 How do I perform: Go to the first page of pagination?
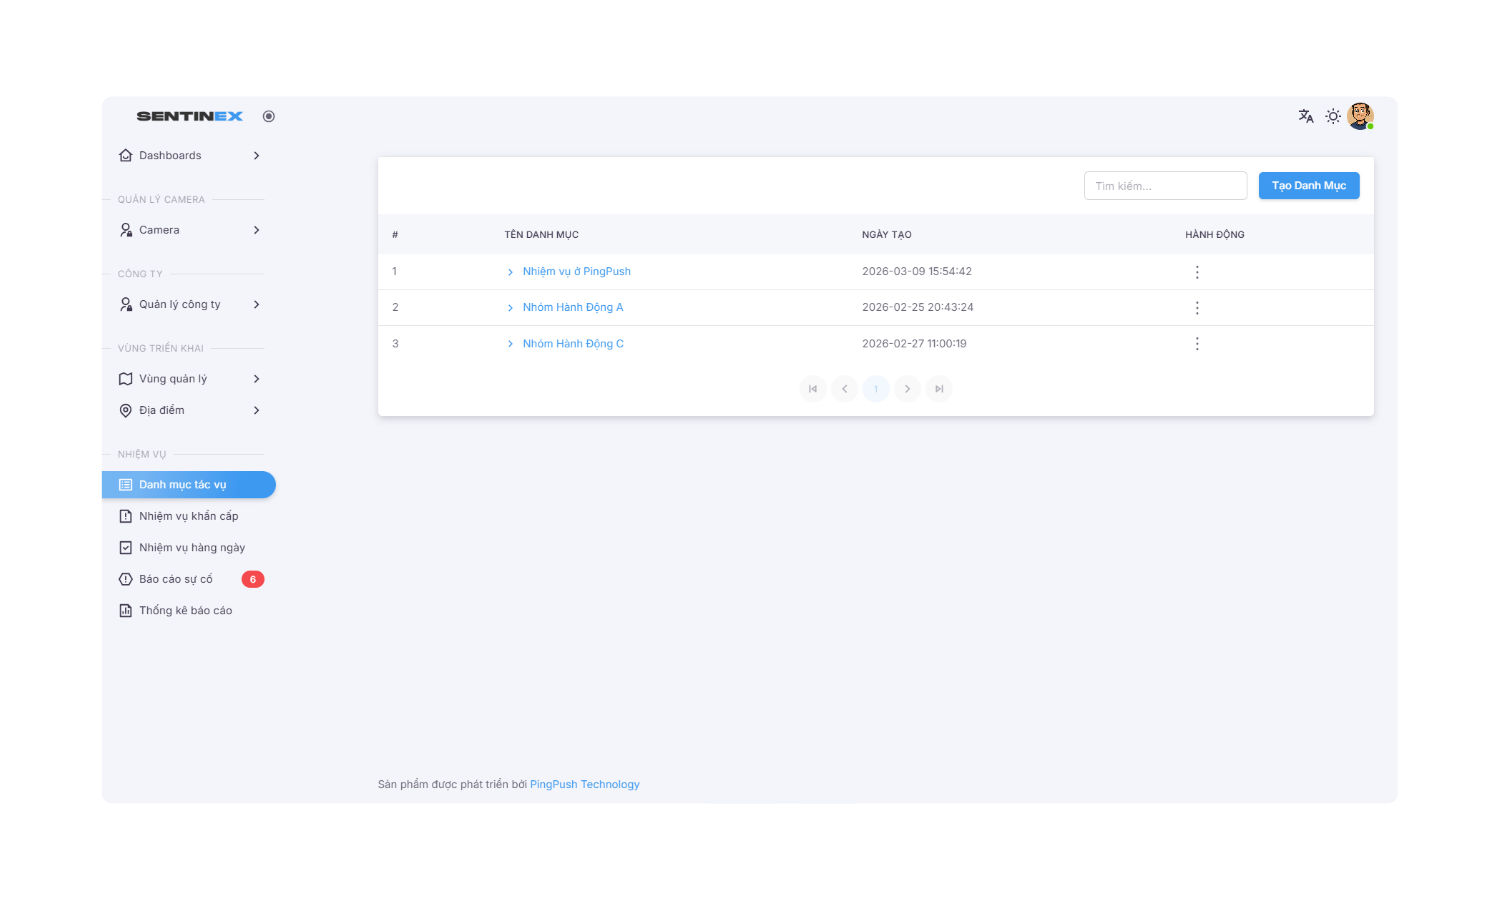point(813,389)
